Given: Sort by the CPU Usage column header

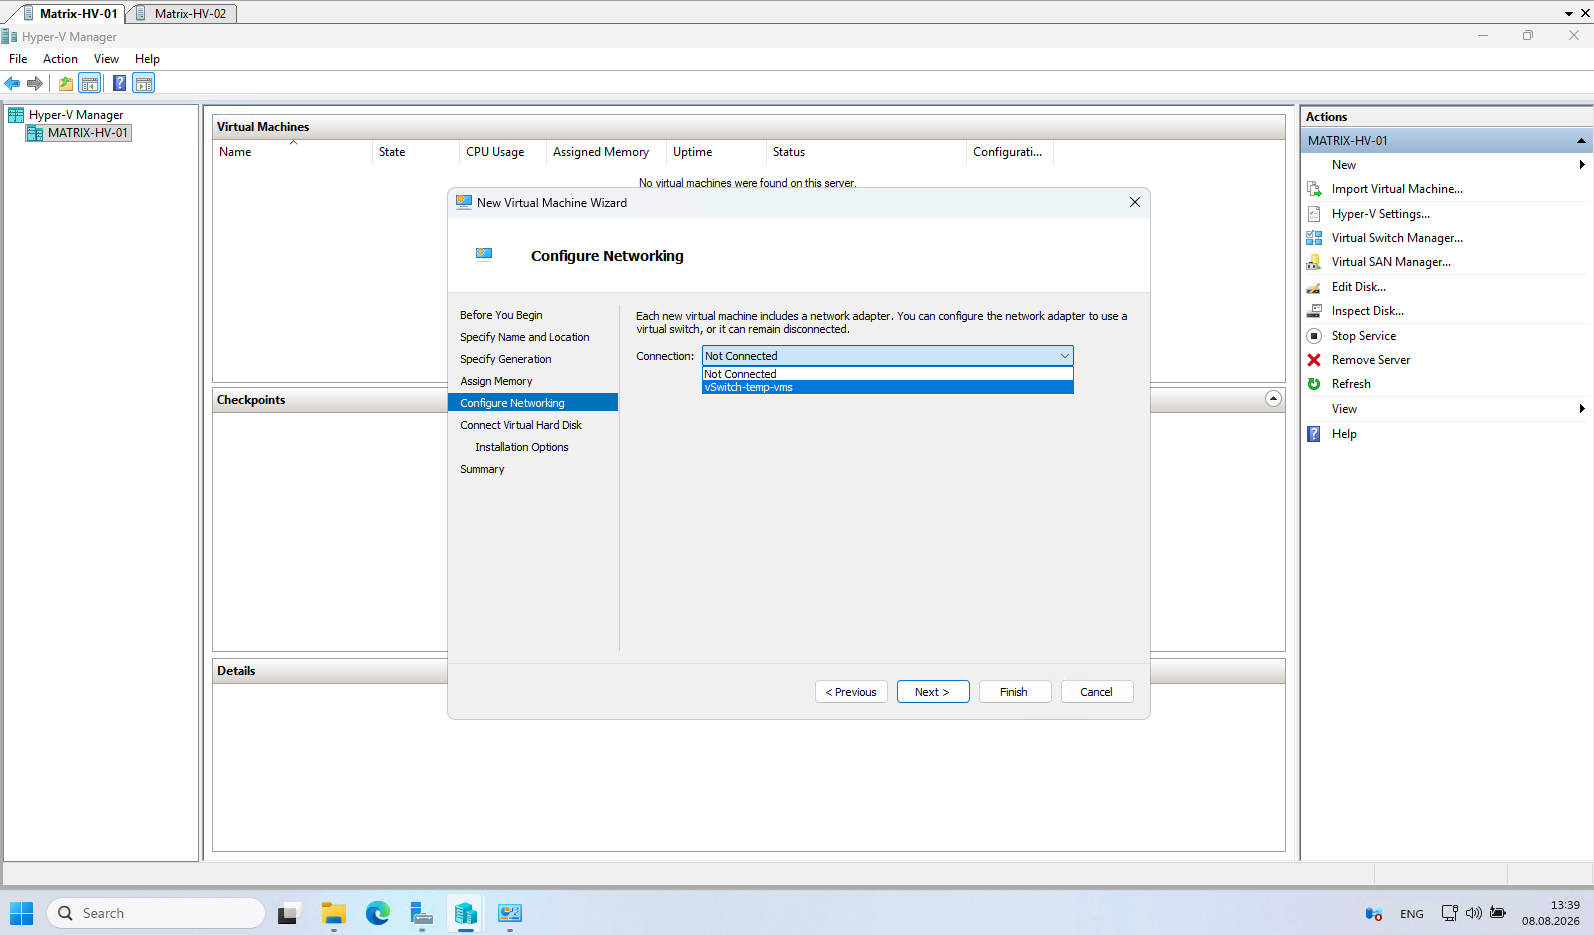Looking at the screenshot, I should [503, 152].
